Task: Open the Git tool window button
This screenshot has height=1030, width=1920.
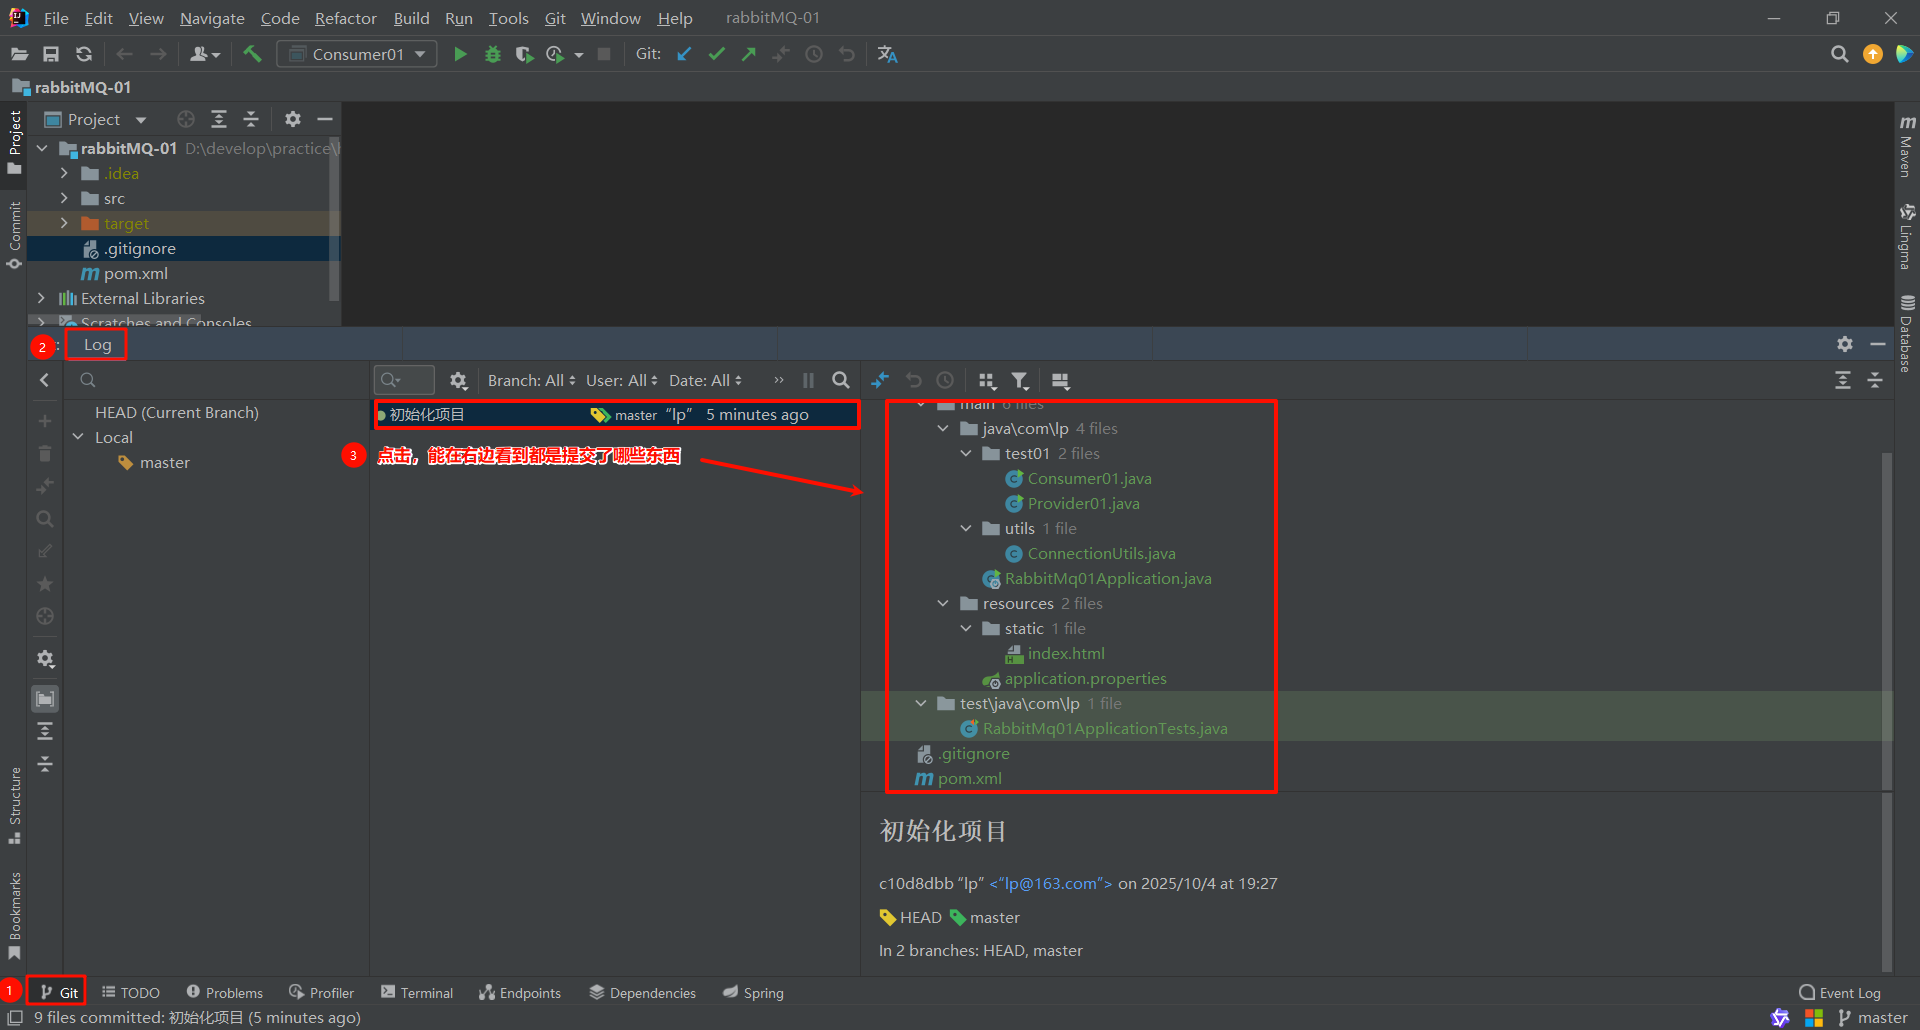Action: [x=58, y=992]
